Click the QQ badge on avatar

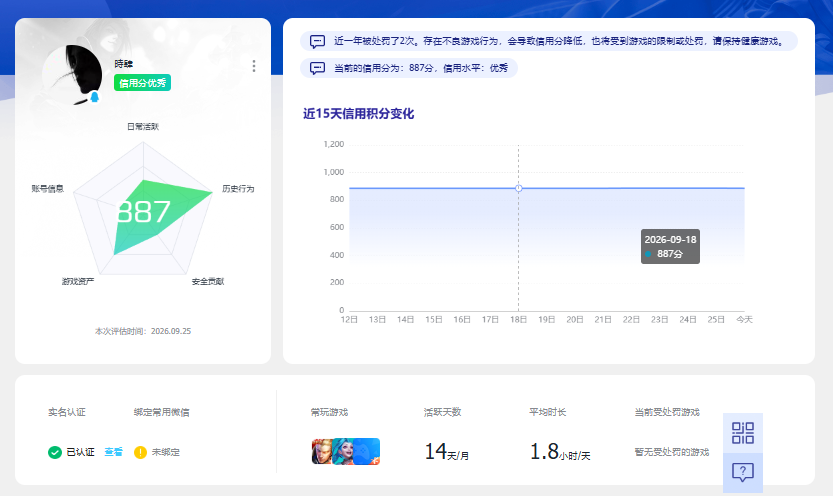point(95,97)
